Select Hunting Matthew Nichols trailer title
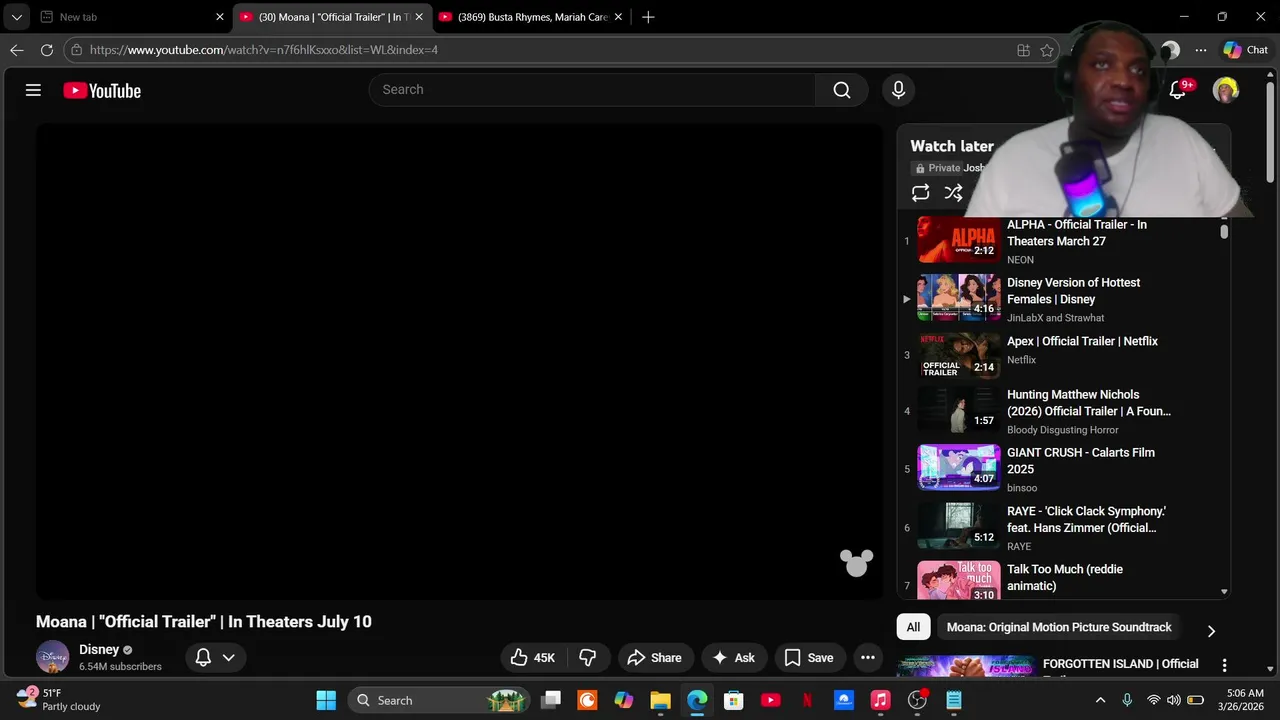 1089,403
